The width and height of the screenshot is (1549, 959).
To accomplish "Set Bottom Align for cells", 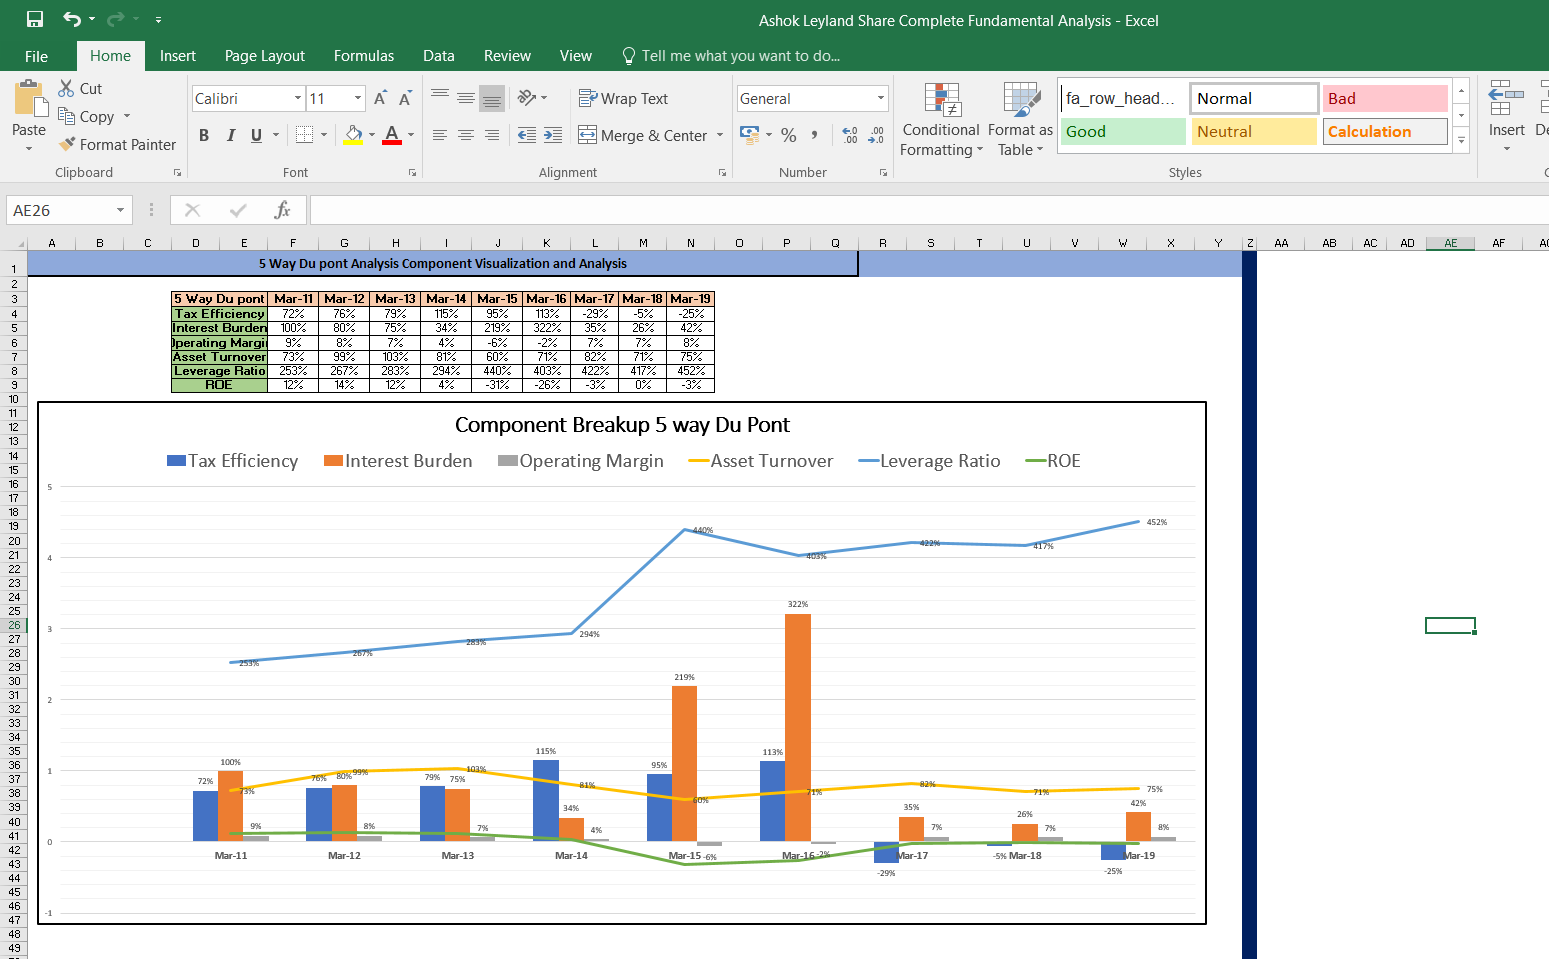I will coord(492,98).
